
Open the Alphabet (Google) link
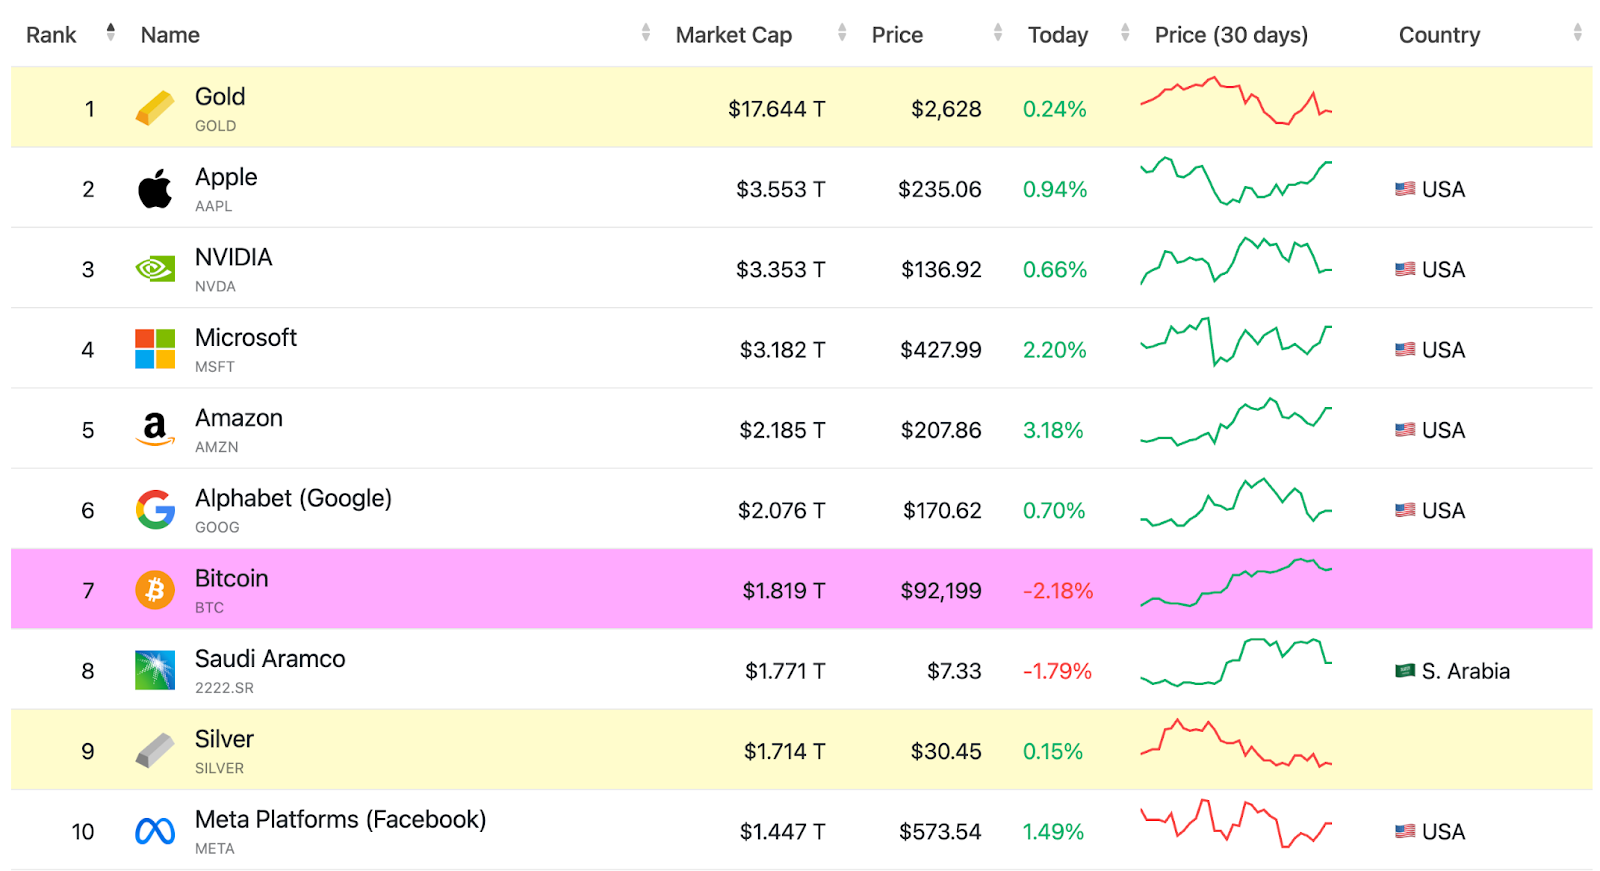293,498
